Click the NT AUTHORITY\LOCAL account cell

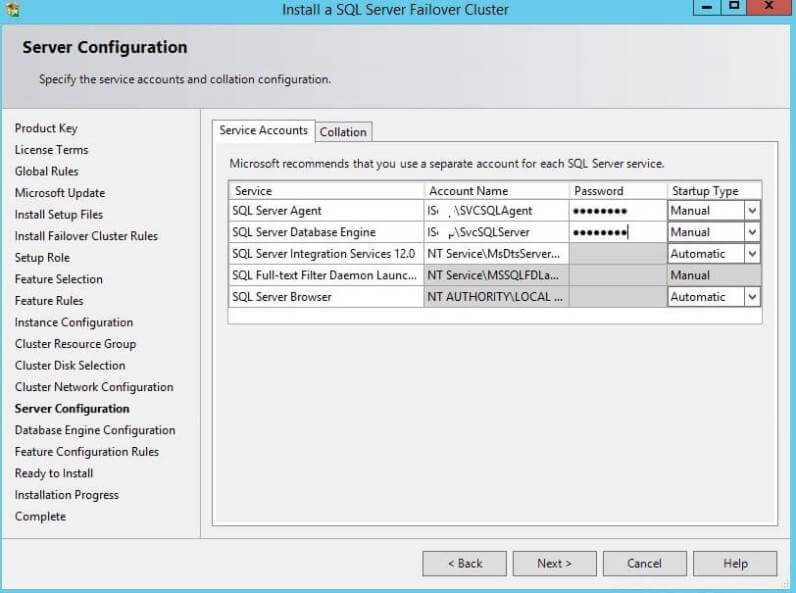496,297
